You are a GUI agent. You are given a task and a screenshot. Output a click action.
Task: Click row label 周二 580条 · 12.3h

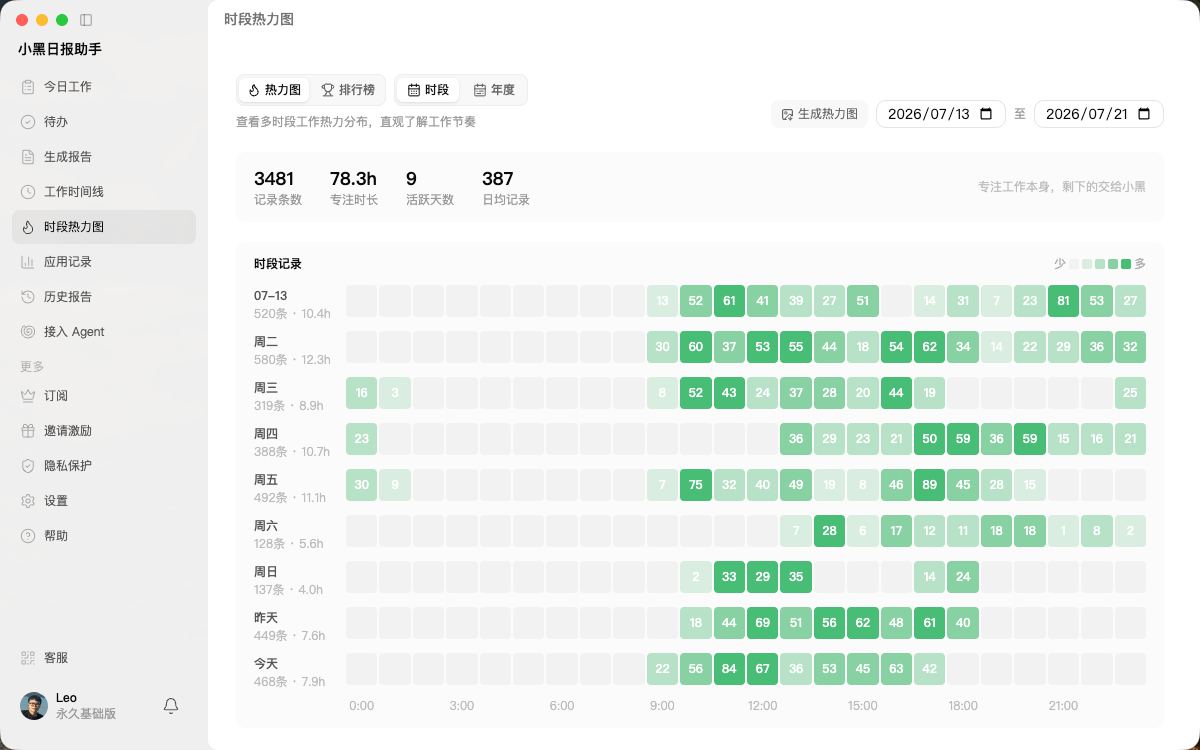[292, 350]
